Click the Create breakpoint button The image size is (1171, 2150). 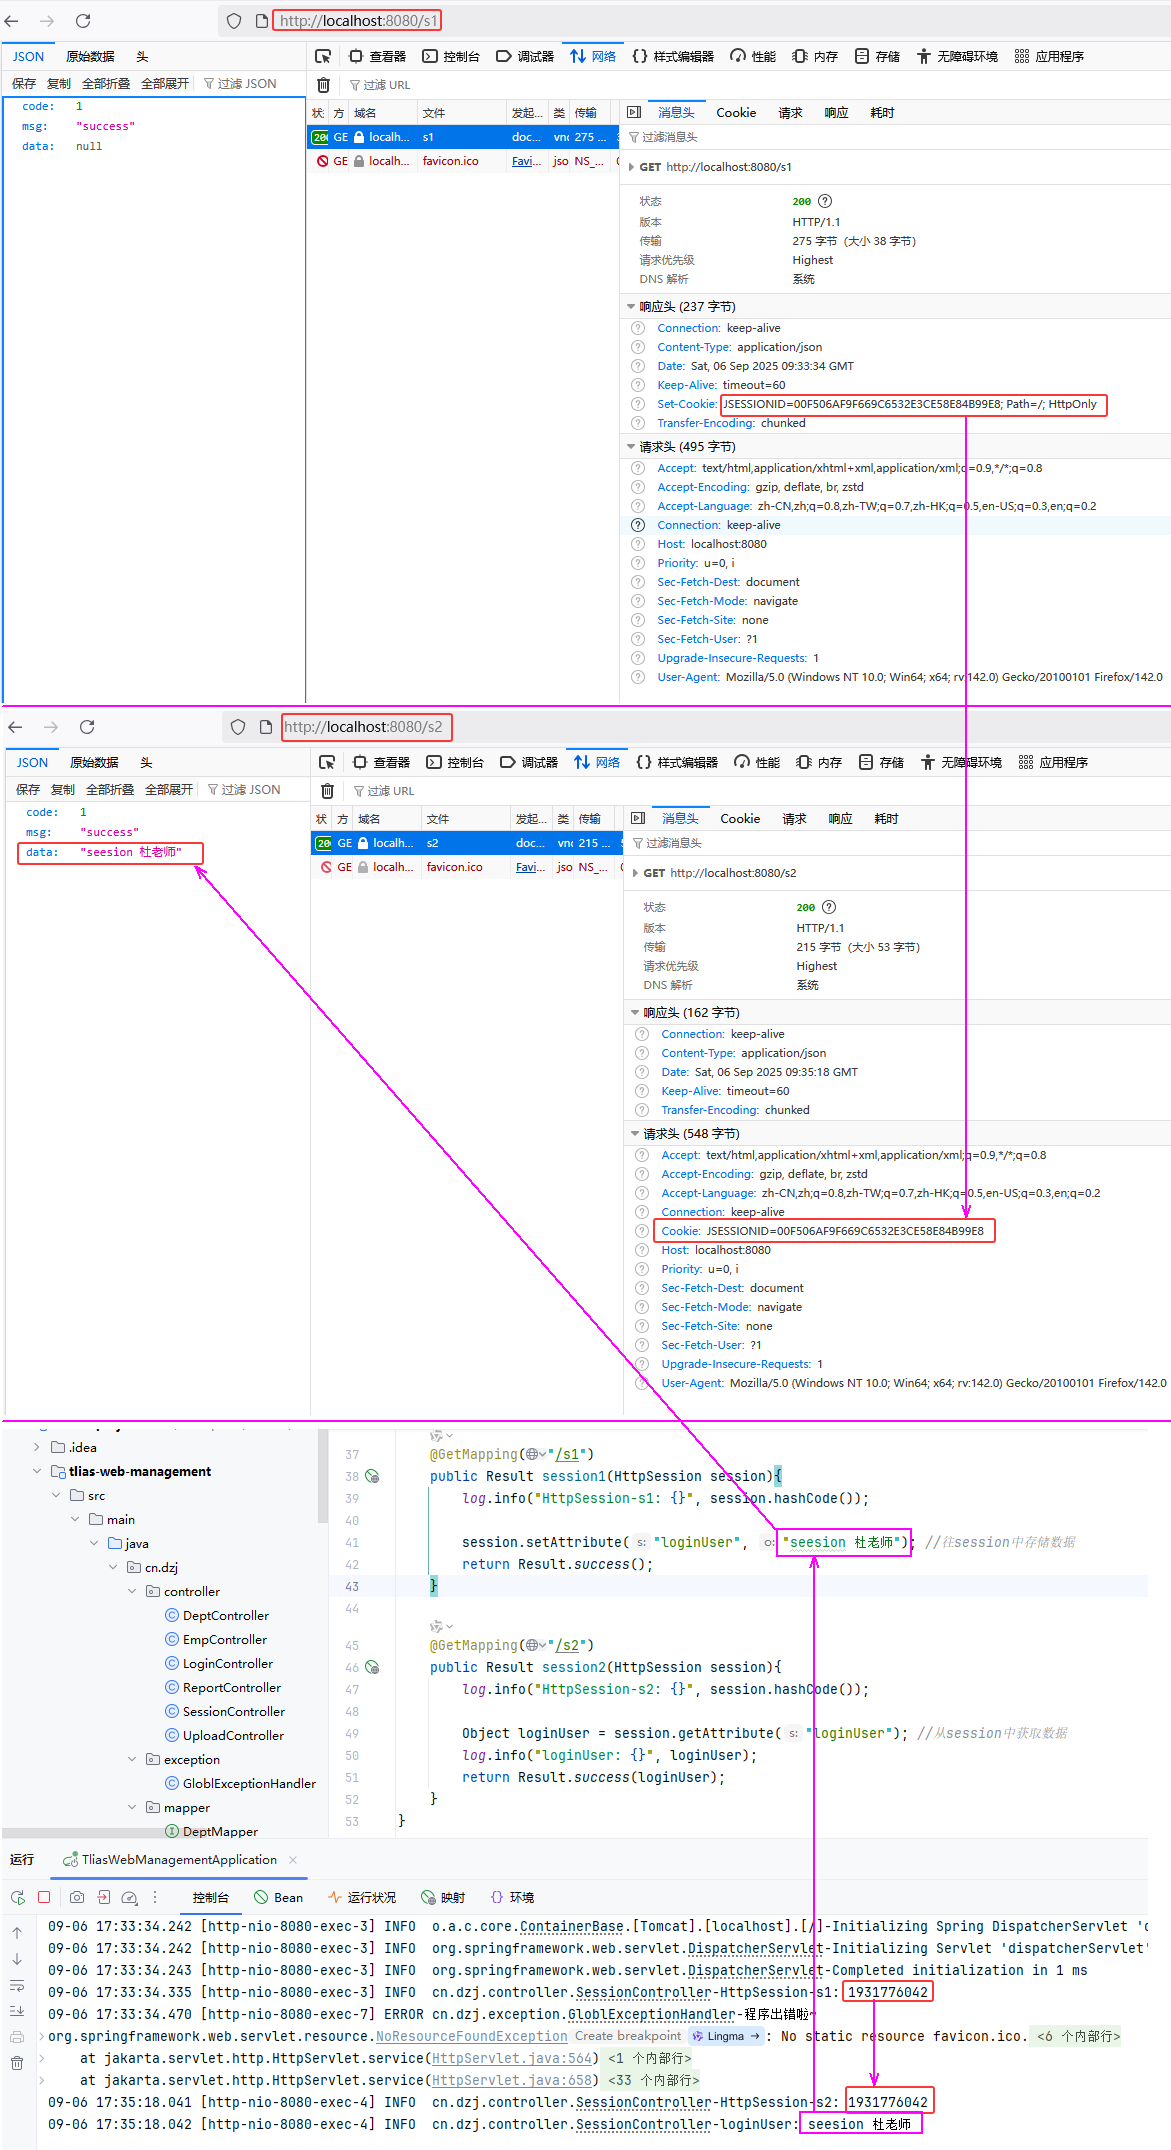pos(628,2036)
